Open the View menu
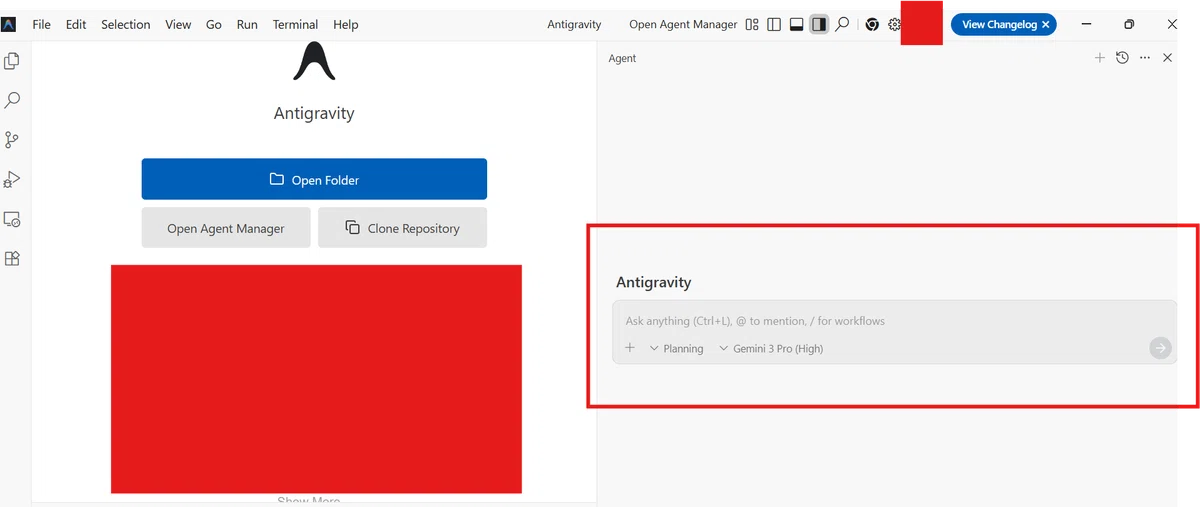 pyautogui.click(x=178, y=24)
